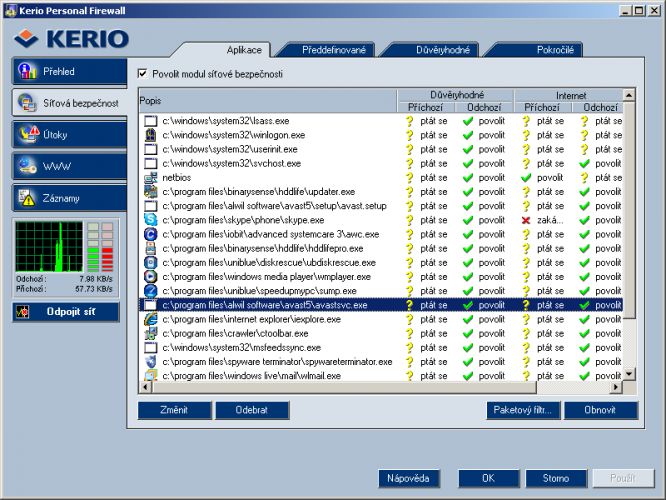Click the horizontal scrollbar left arrow

pyautogui.click(x=145, y=387)
